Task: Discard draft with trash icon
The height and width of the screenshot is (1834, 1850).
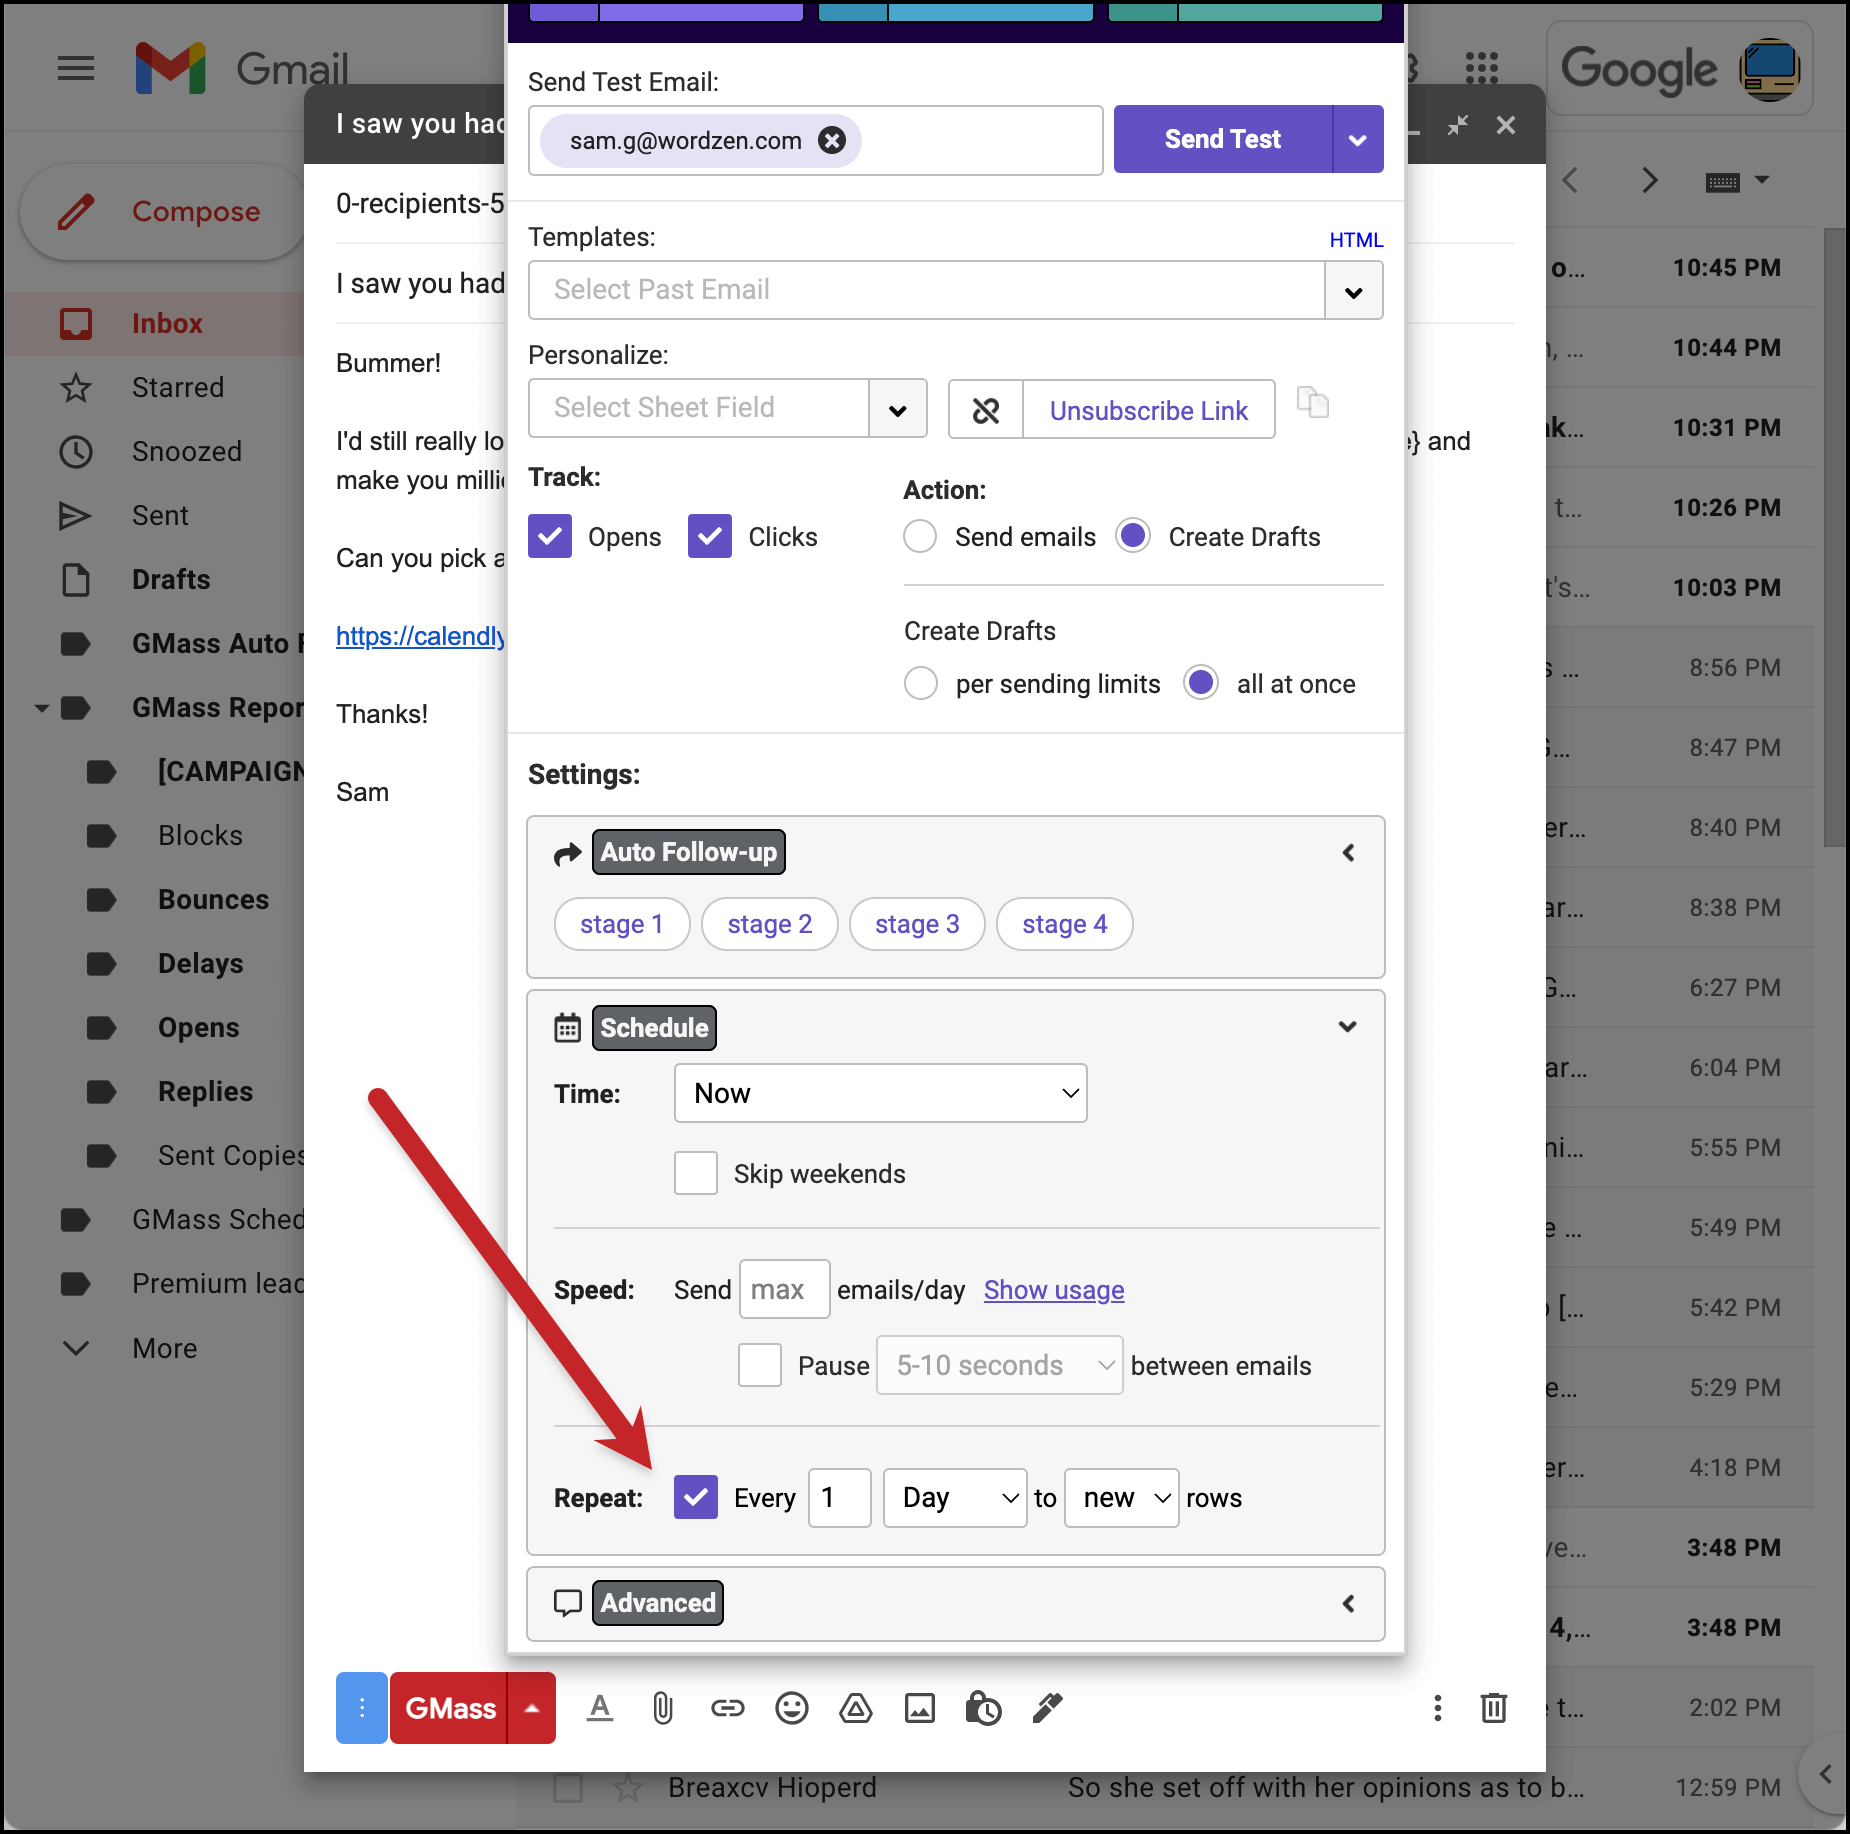Action: [1494, 1708]
